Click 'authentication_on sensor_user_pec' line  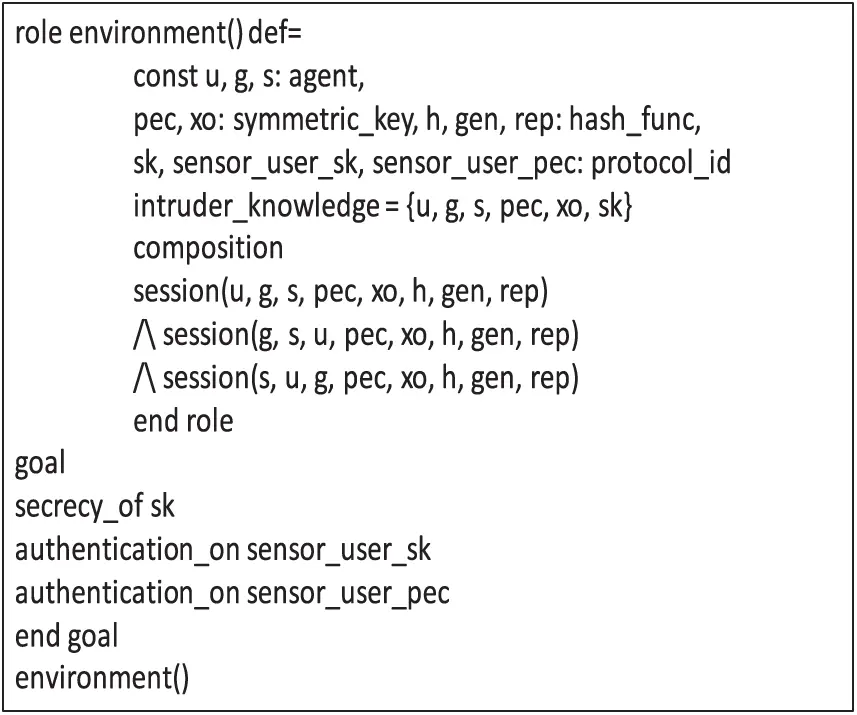pyautogui.click(x=232, y=594)
